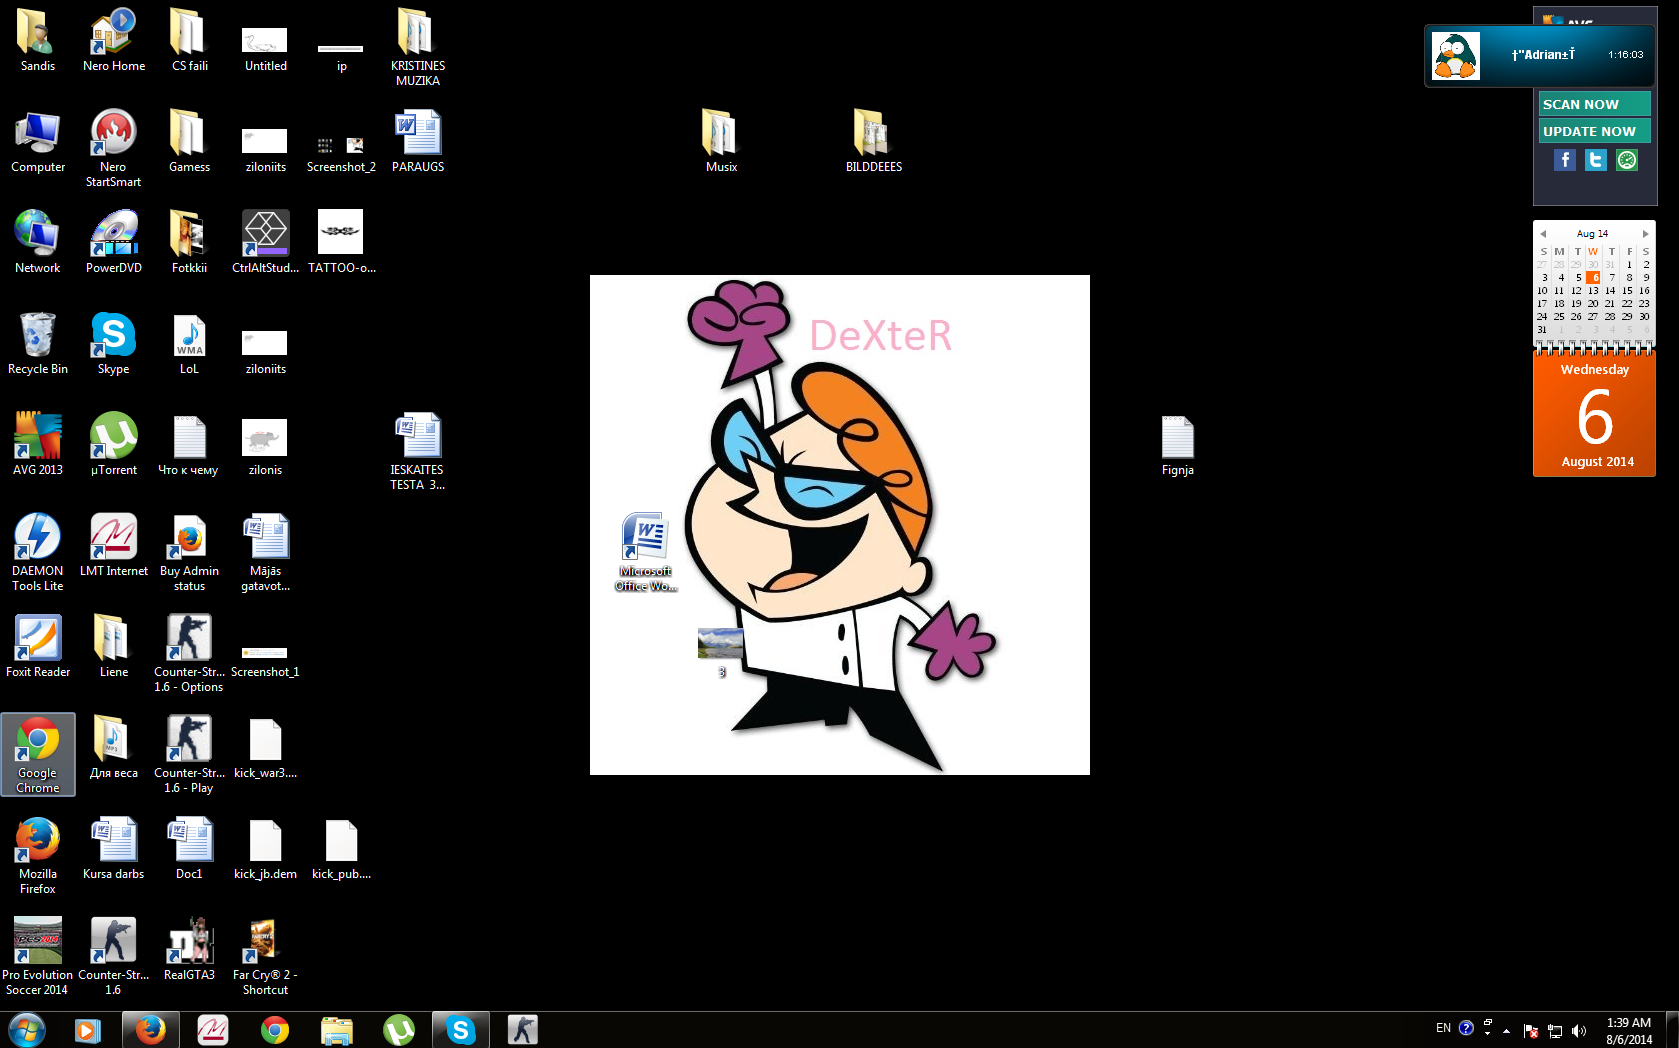Open the Nero Home shortcut
This screenshot has width=1679, height=1048.
(113, 40)
